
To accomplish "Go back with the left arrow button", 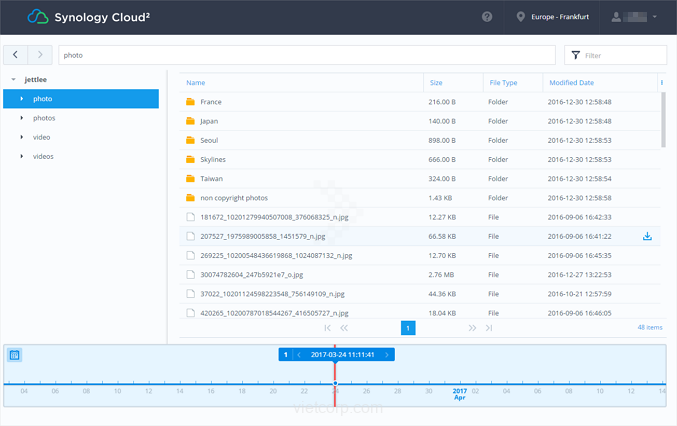I will pos(16,55).
